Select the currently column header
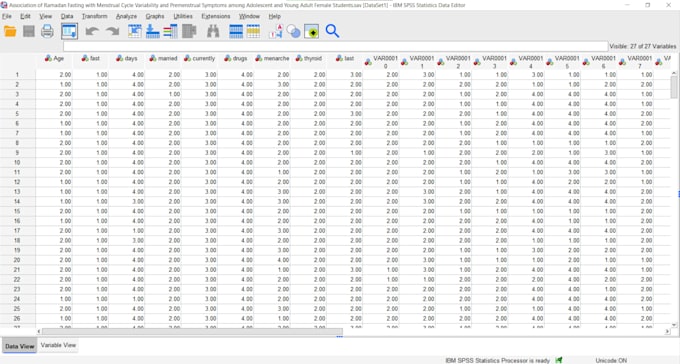 (x=199, y=59)
